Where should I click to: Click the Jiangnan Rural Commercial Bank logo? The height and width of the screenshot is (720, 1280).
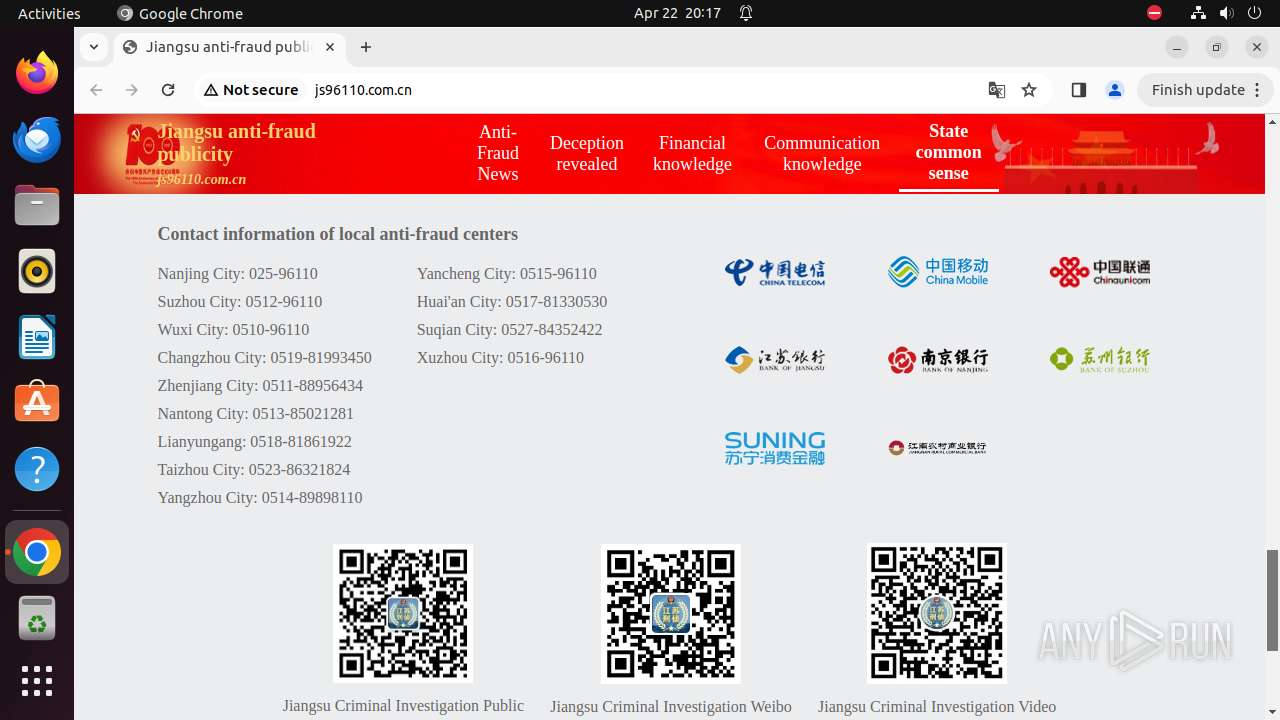(938, 448)
